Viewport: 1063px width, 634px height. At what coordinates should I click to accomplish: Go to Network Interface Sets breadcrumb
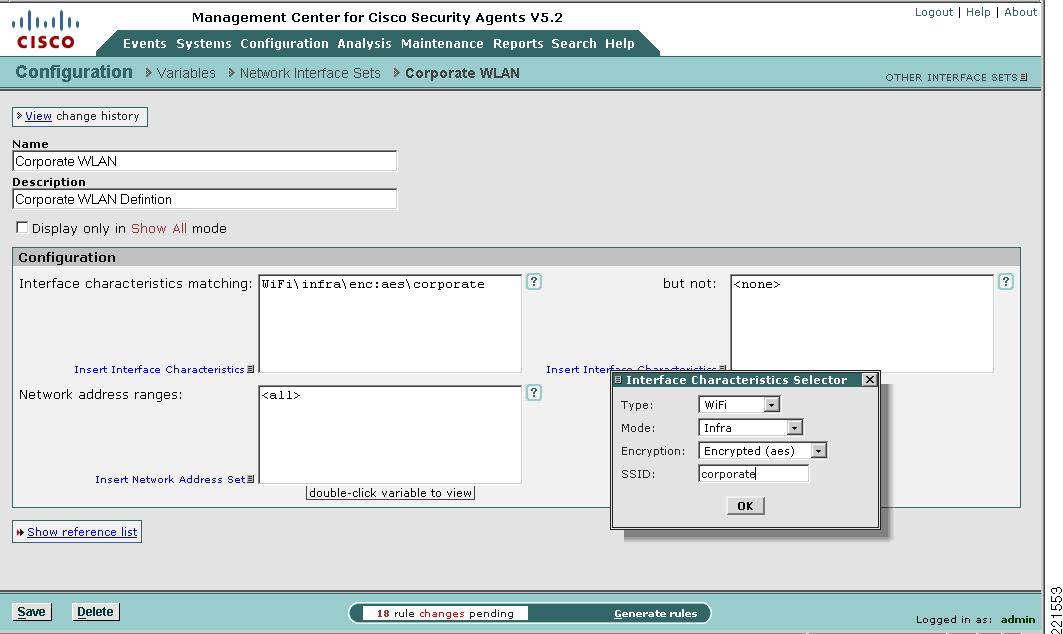(x=310, y=73)
